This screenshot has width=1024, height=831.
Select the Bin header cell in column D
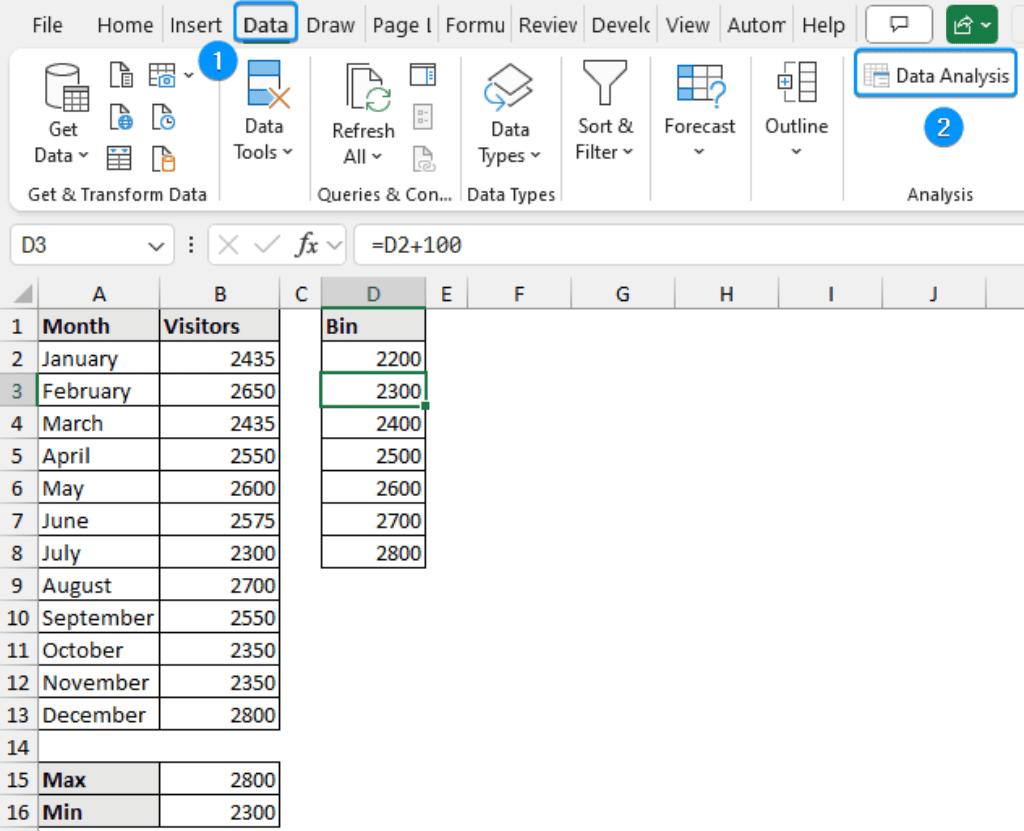[x=373, y=325]
